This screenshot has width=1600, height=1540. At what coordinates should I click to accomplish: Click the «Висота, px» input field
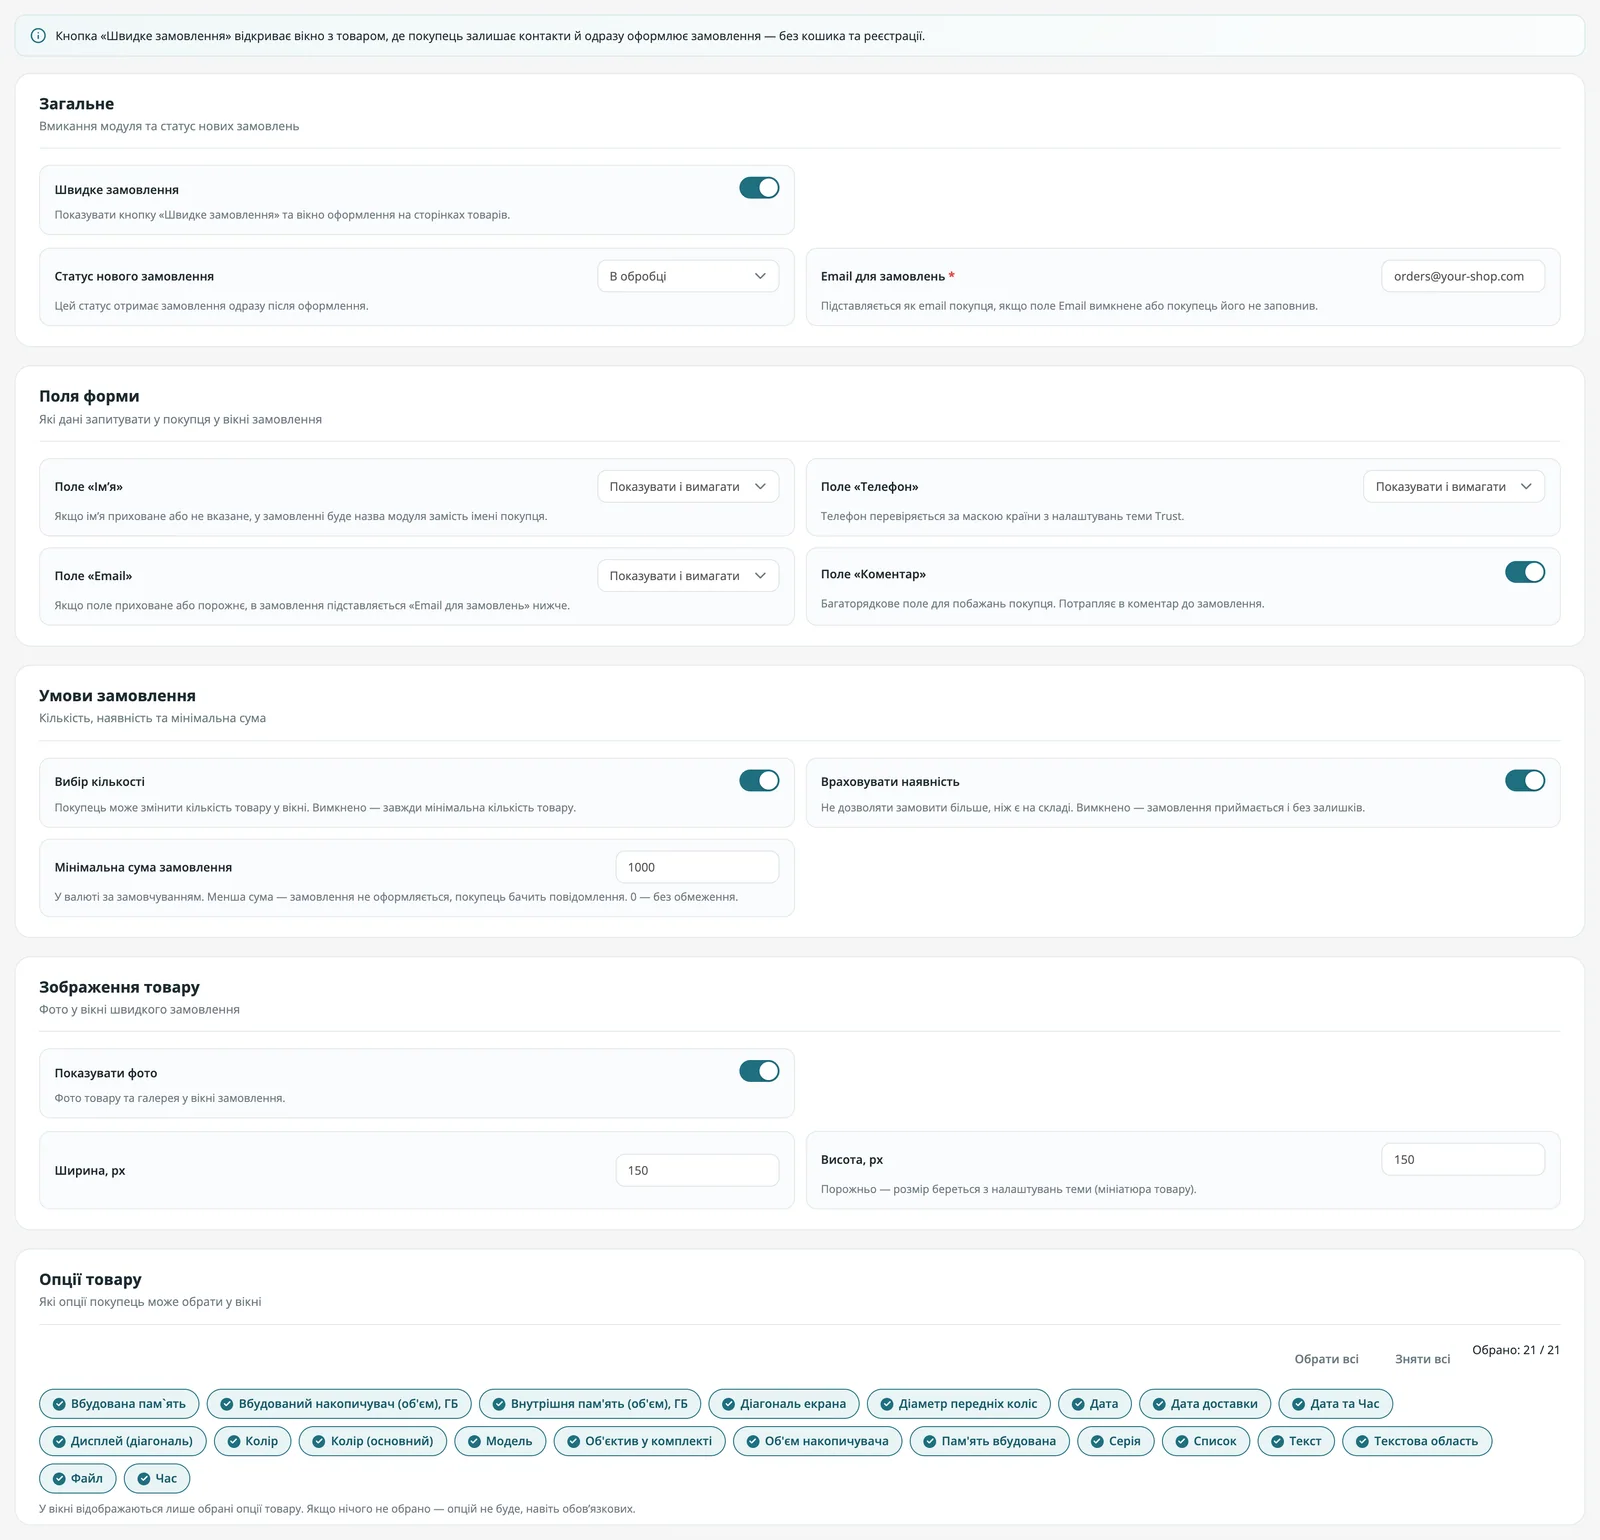tap(1463, 1159)
